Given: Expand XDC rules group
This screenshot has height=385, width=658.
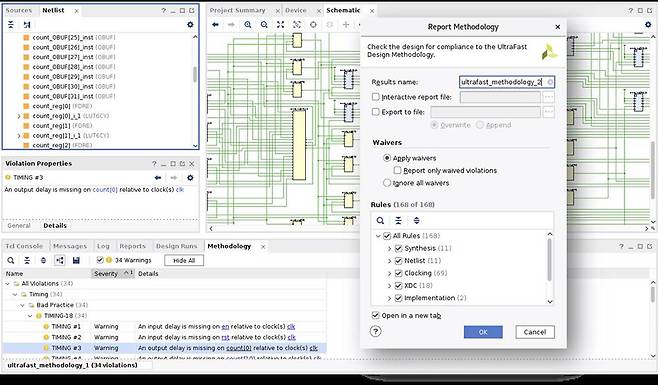Looking at the screenshot, I should point(389,285).
